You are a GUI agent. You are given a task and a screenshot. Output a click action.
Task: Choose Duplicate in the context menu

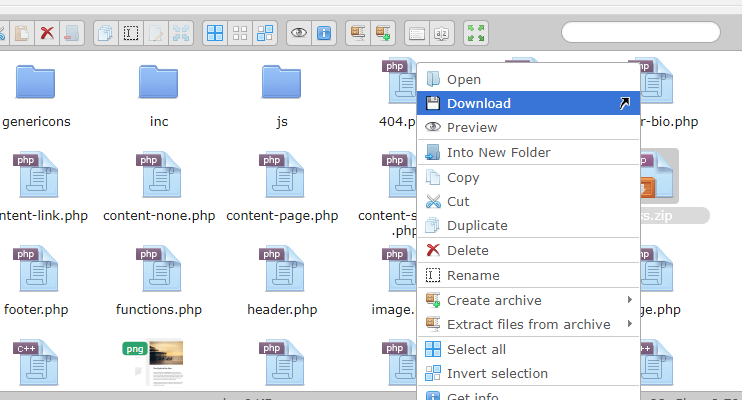tap(528, 225)
